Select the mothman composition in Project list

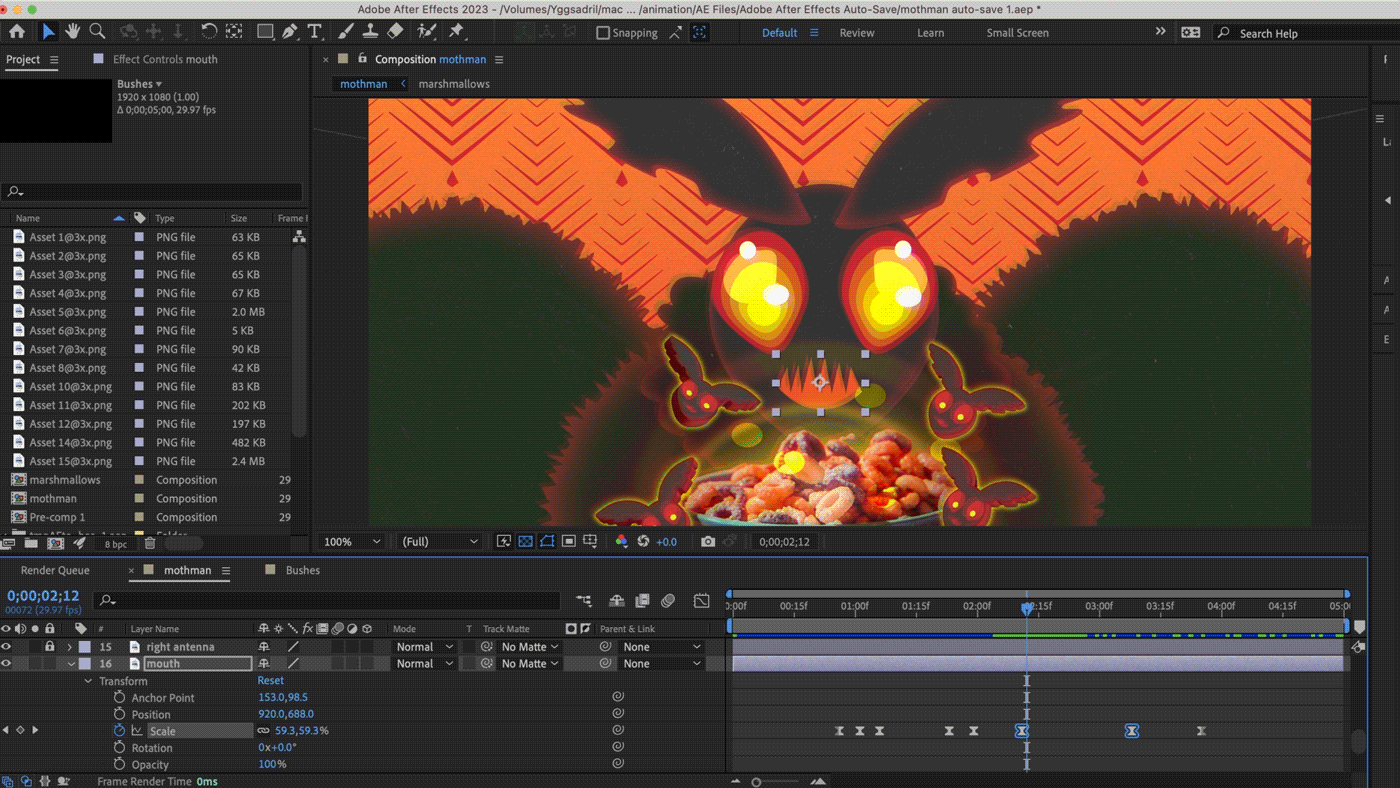(53, 498)
